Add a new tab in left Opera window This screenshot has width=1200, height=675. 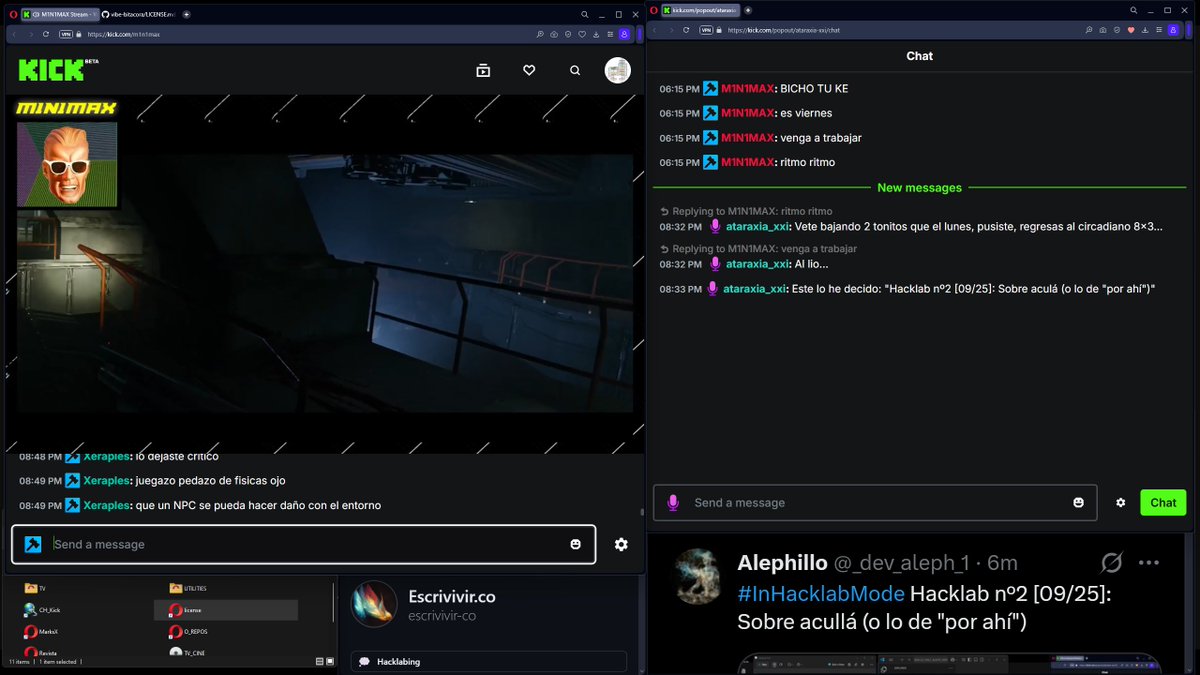(x=186, y=14)
